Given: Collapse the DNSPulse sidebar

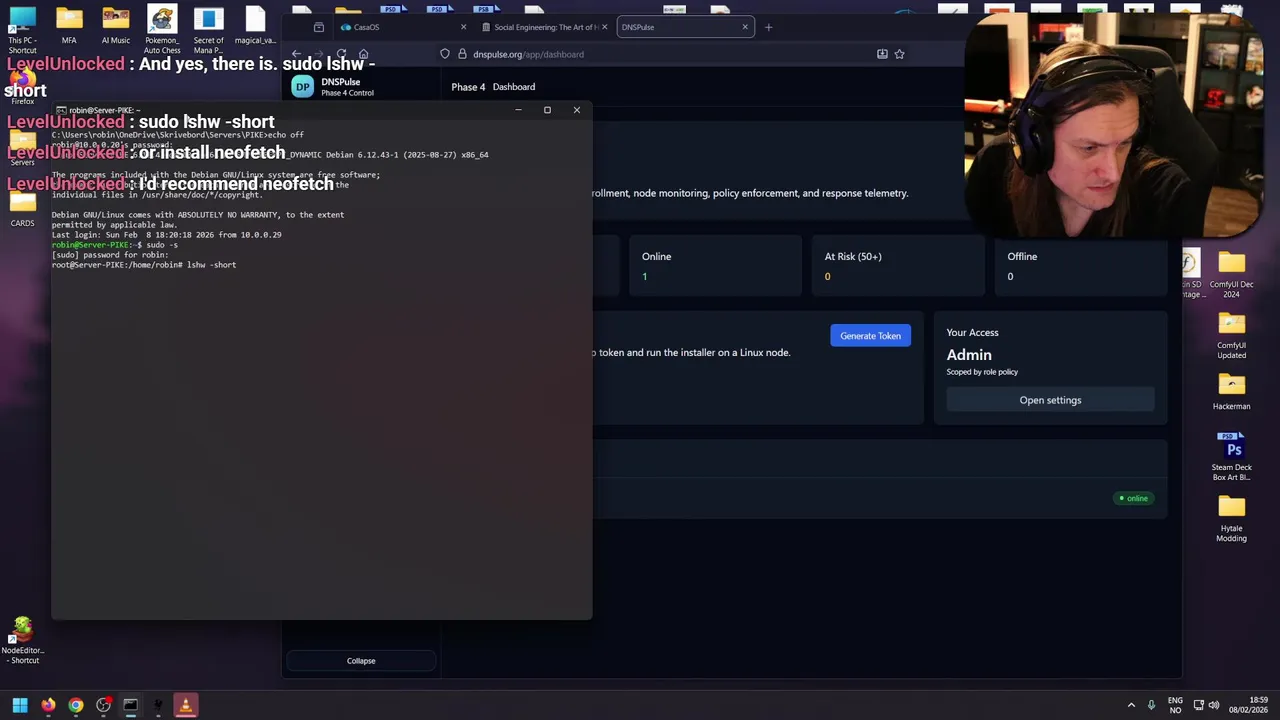Looking at the screenshot, I should click(361, 661).
